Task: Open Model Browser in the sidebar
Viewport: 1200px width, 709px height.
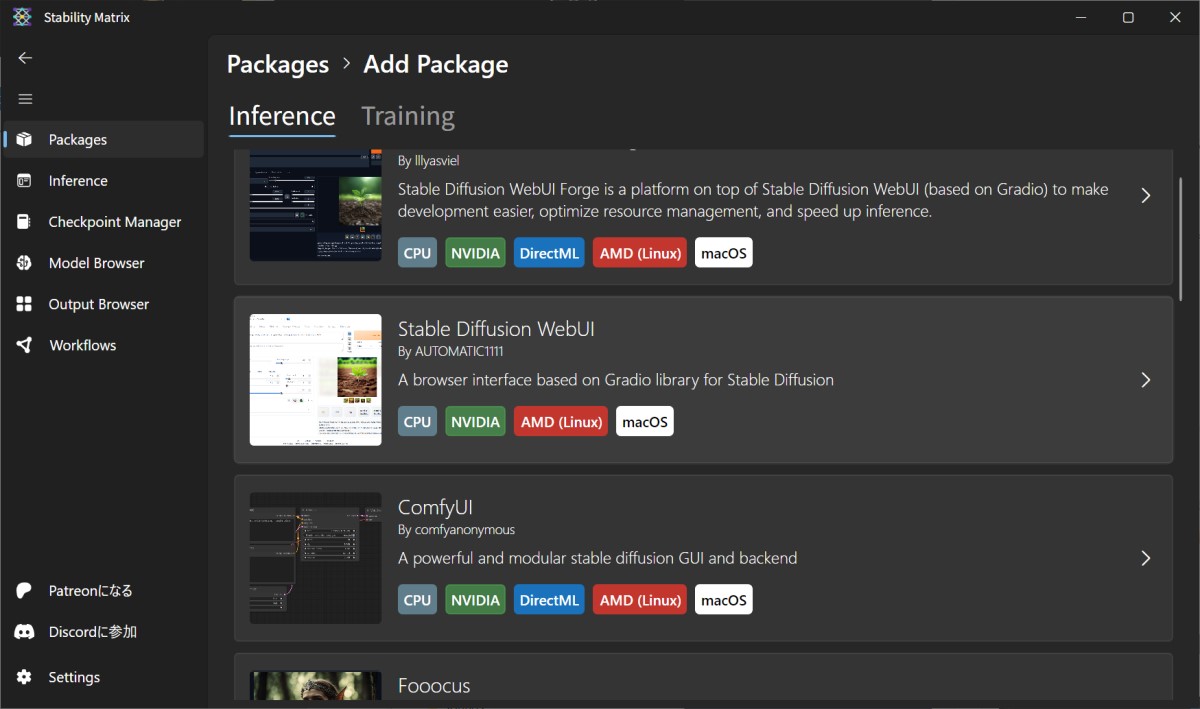Action: (104, 263)
